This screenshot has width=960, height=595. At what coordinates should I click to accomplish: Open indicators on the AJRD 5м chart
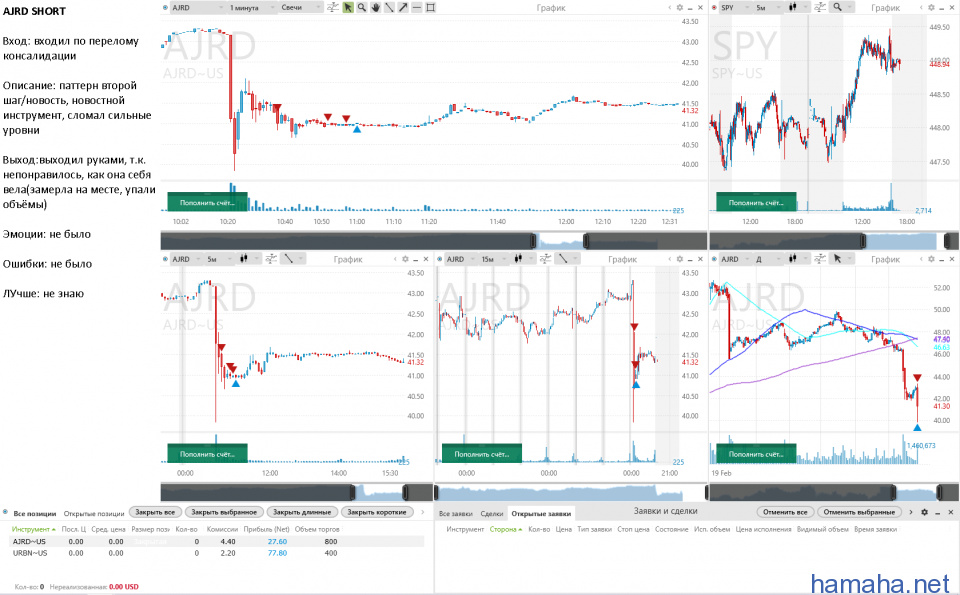tap(271, 259)
